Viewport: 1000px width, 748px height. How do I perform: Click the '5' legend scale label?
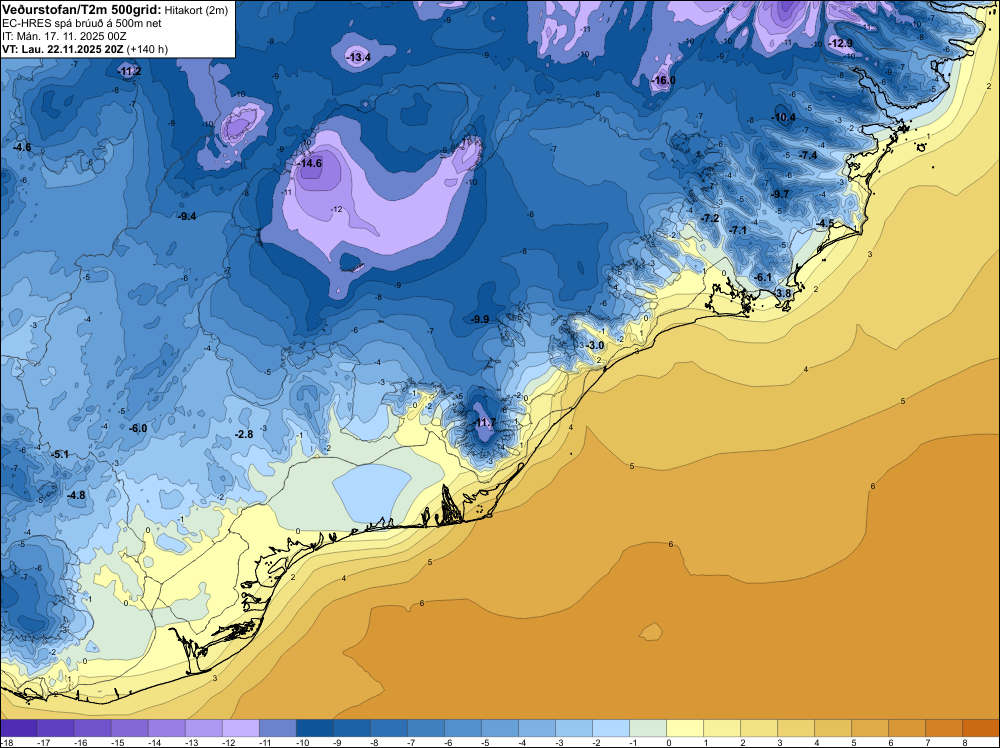coord(854,743)
